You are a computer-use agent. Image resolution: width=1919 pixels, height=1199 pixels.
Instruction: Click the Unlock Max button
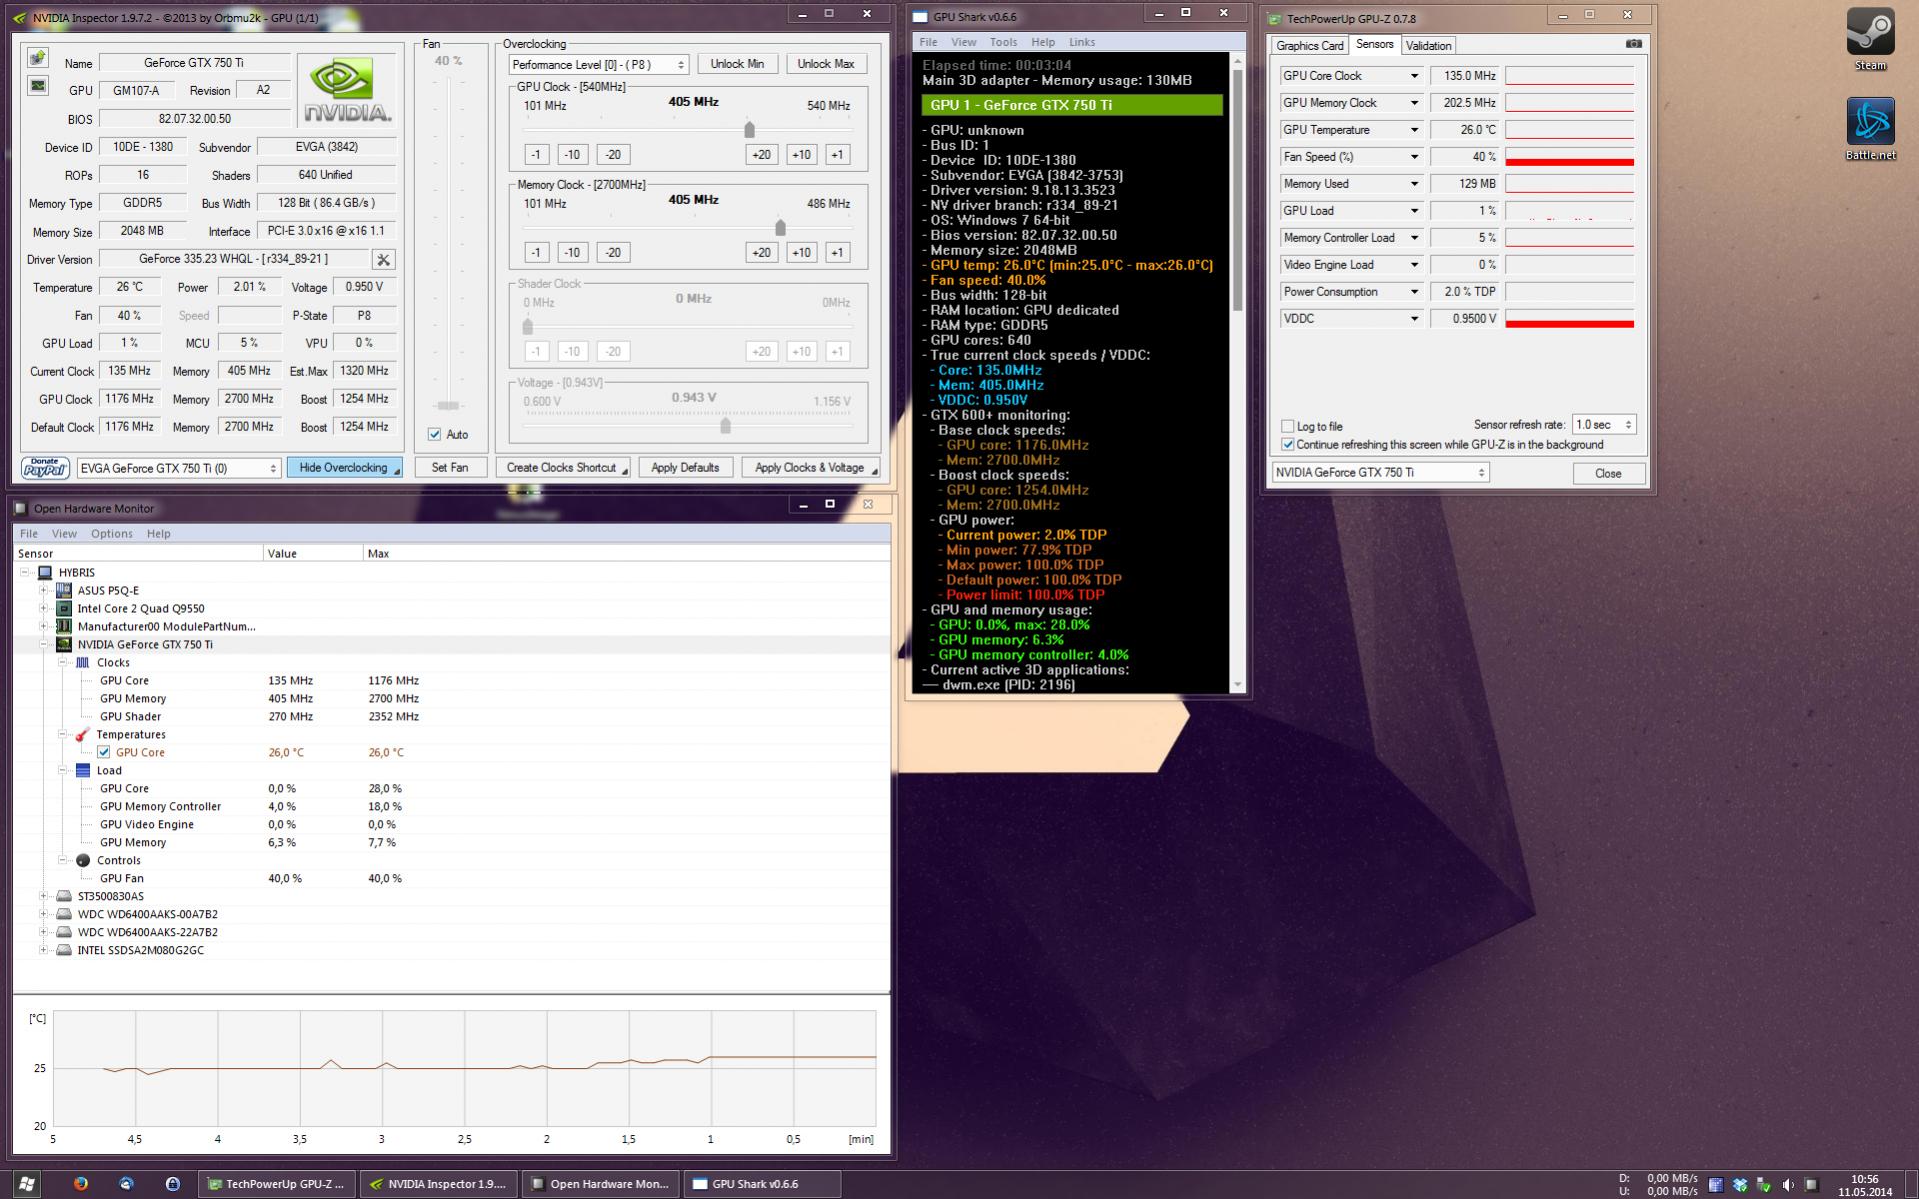[x=826, y=64]
